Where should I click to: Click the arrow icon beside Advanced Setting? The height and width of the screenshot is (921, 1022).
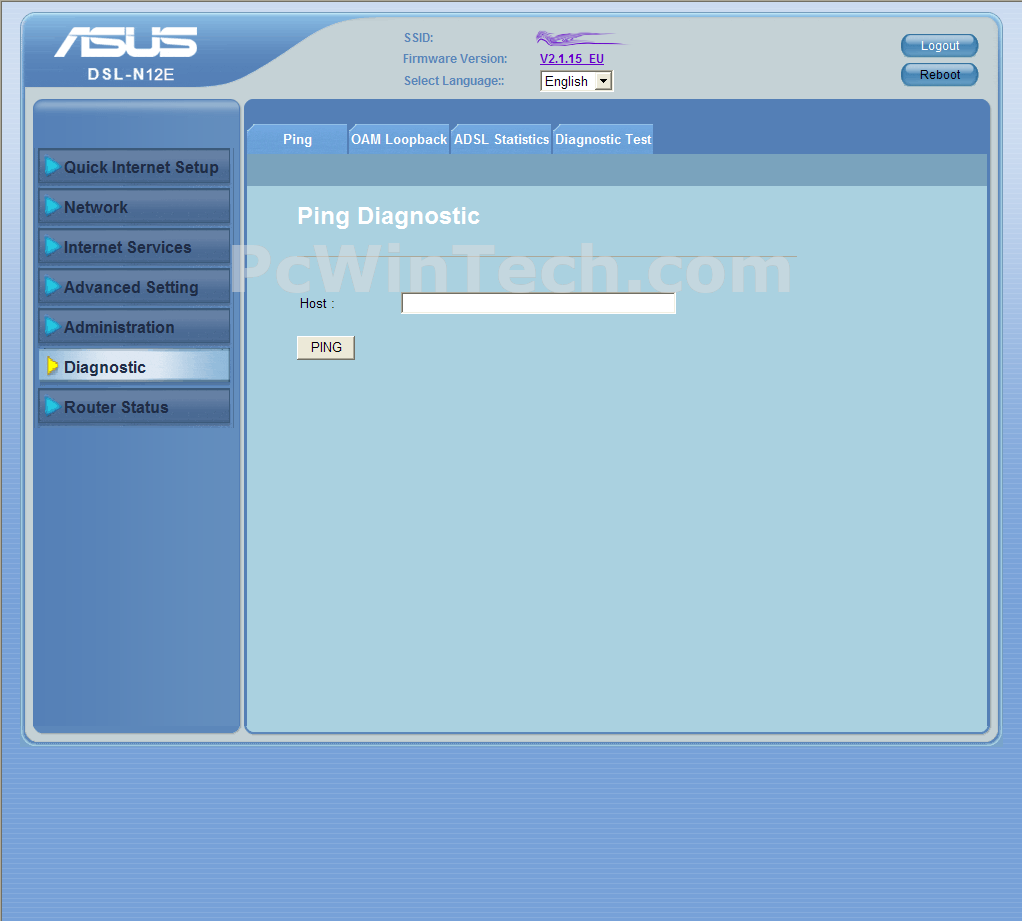click(52, 287)
